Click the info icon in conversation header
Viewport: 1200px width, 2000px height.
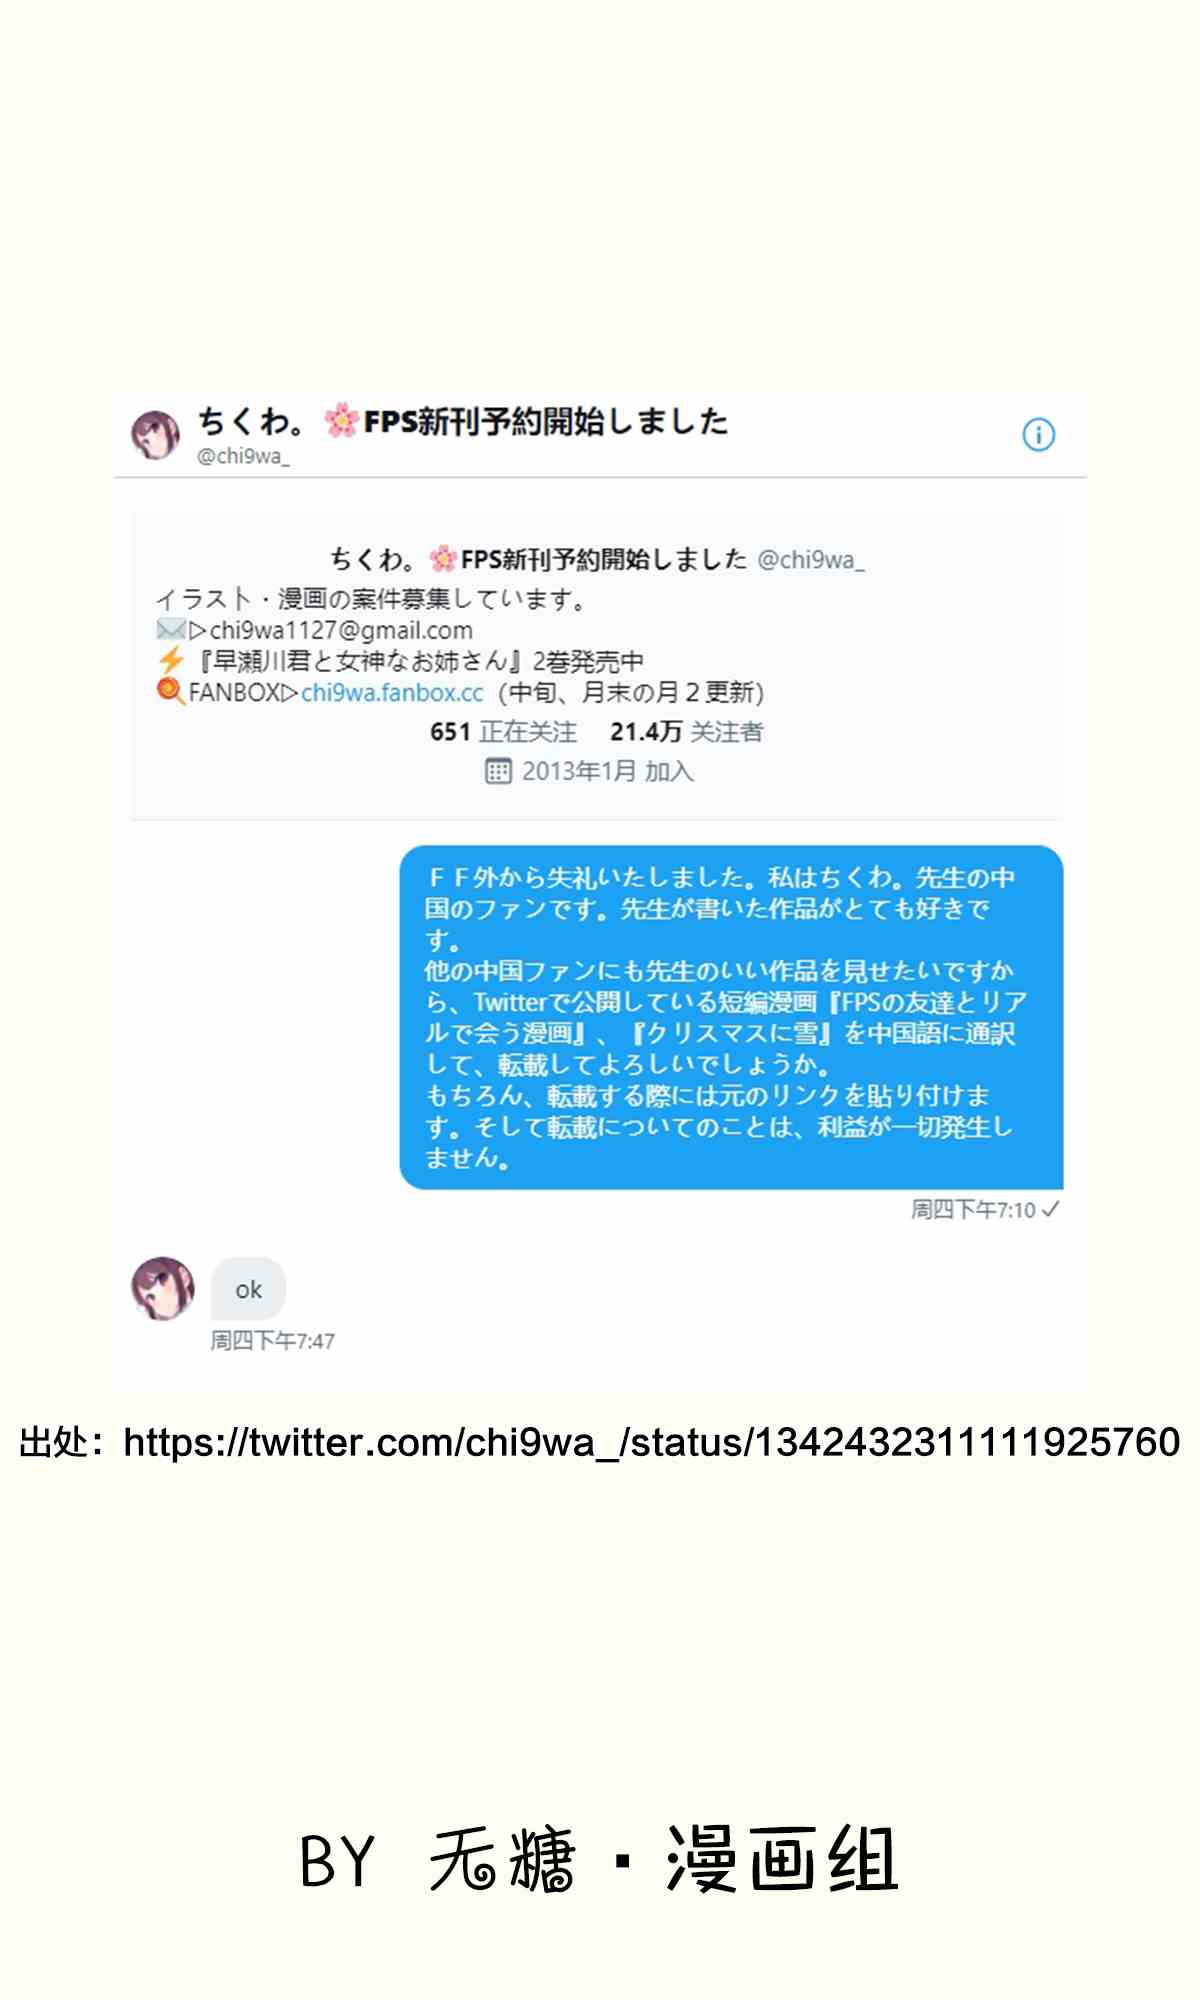pyautogui.click(x=1038, y=435)
